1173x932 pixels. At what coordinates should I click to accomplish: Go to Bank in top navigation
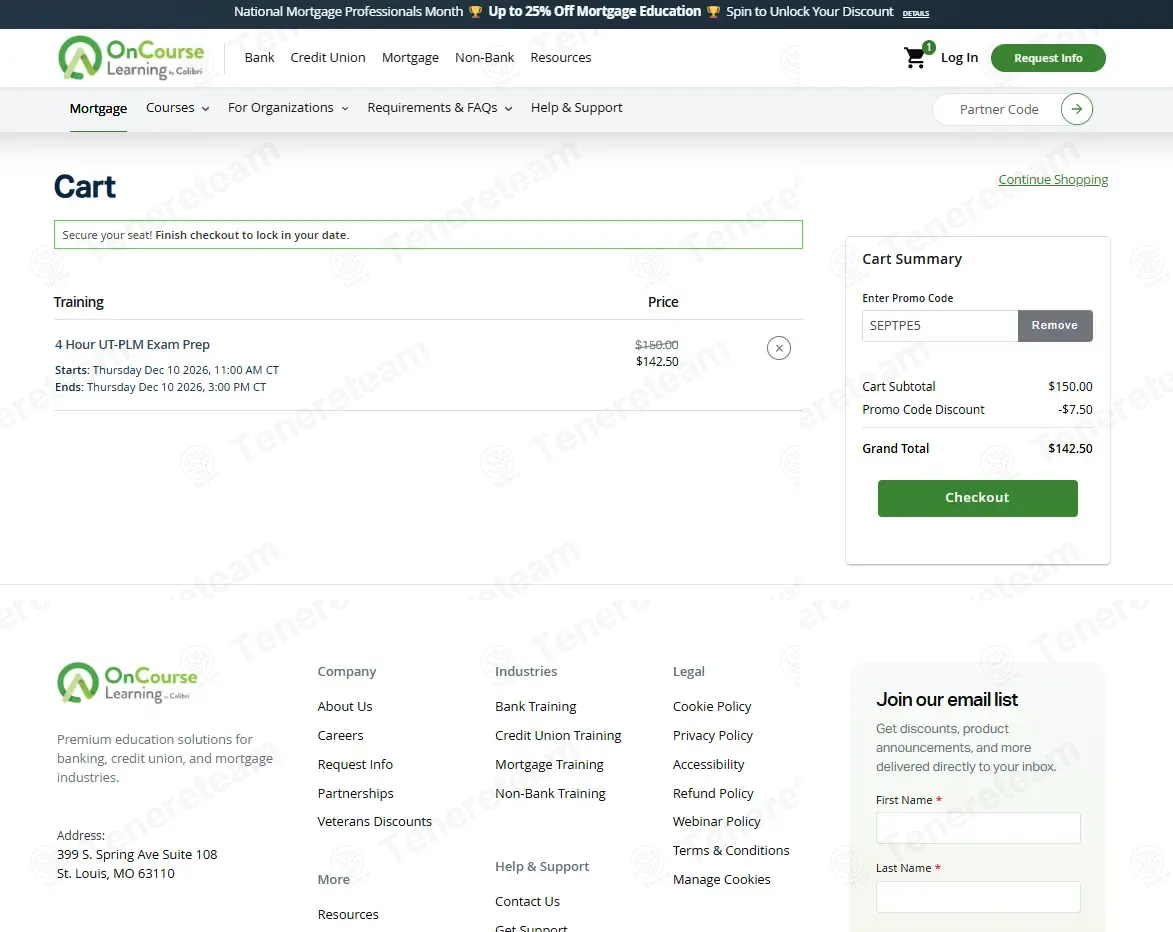coord(260,58)
